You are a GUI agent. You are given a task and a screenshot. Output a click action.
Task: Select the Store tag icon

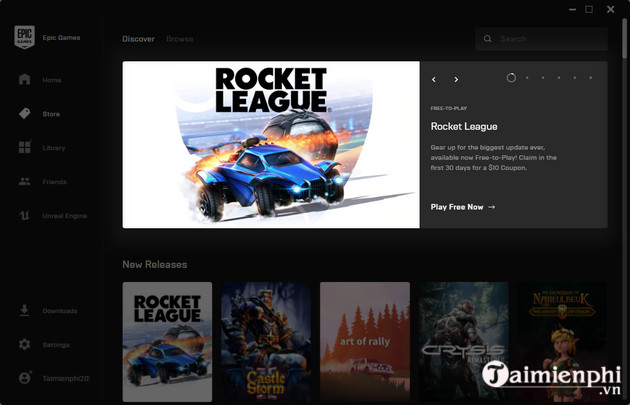(25, 114)
